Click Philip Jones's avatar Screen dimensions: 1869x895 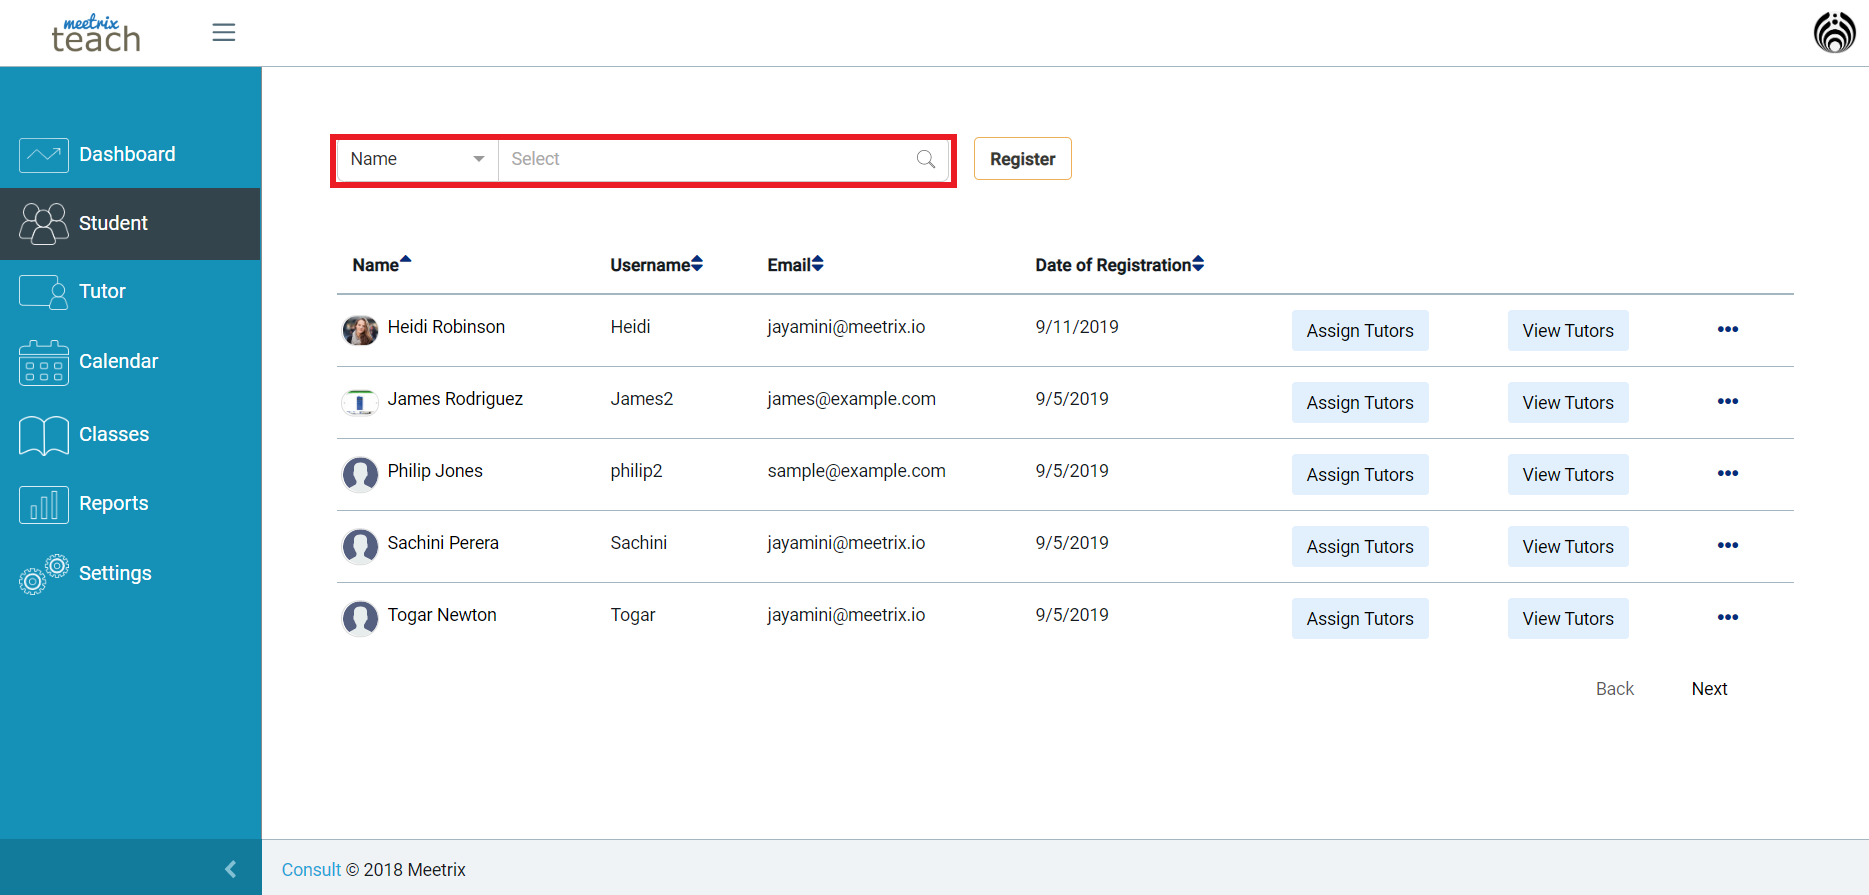(x=360, y=474)
